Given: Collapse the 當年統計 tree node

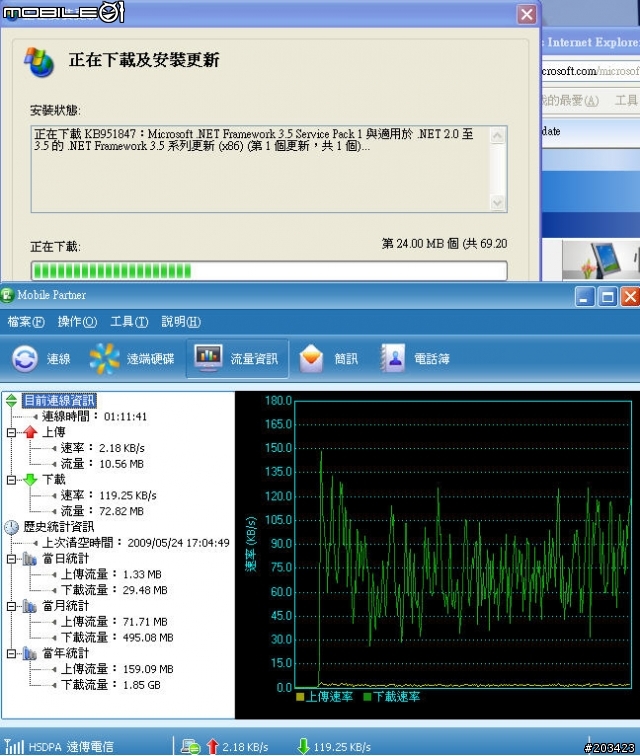Looking at the screenshot, I should click(x=11, y=654).
